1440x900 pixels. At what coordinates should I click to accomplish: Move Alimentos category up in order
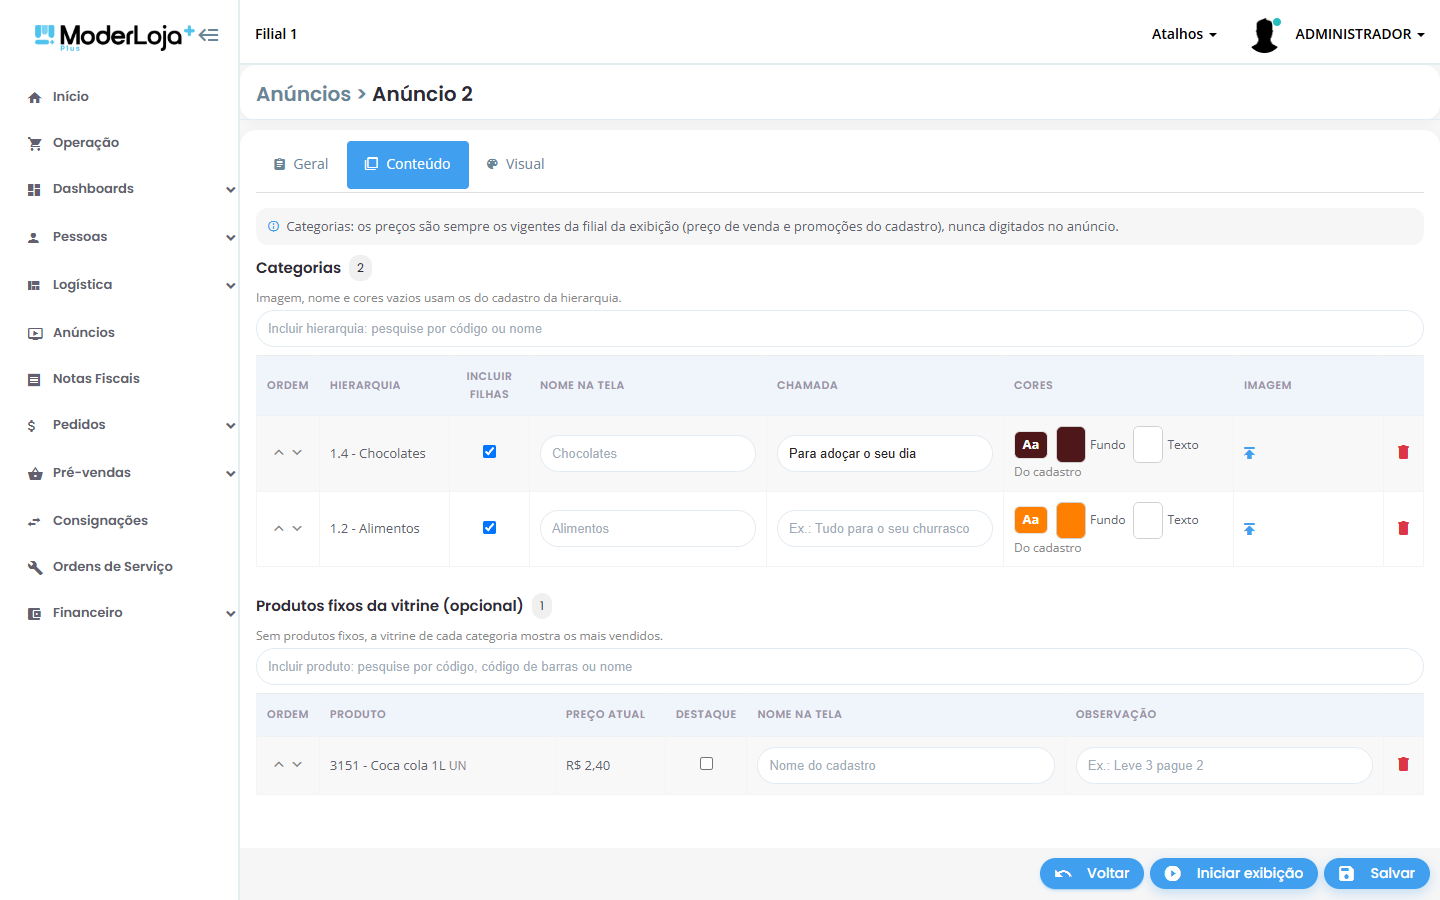[279, 528]
